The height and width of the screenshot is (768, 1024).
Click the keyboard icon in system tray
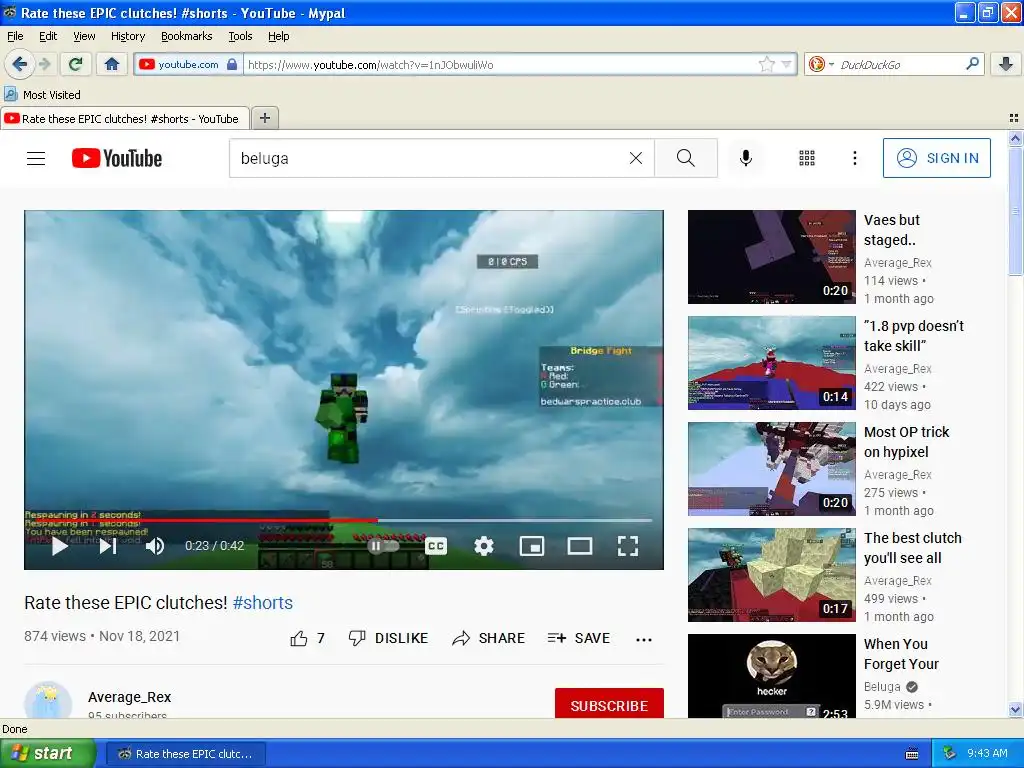[x=912, y=754]
